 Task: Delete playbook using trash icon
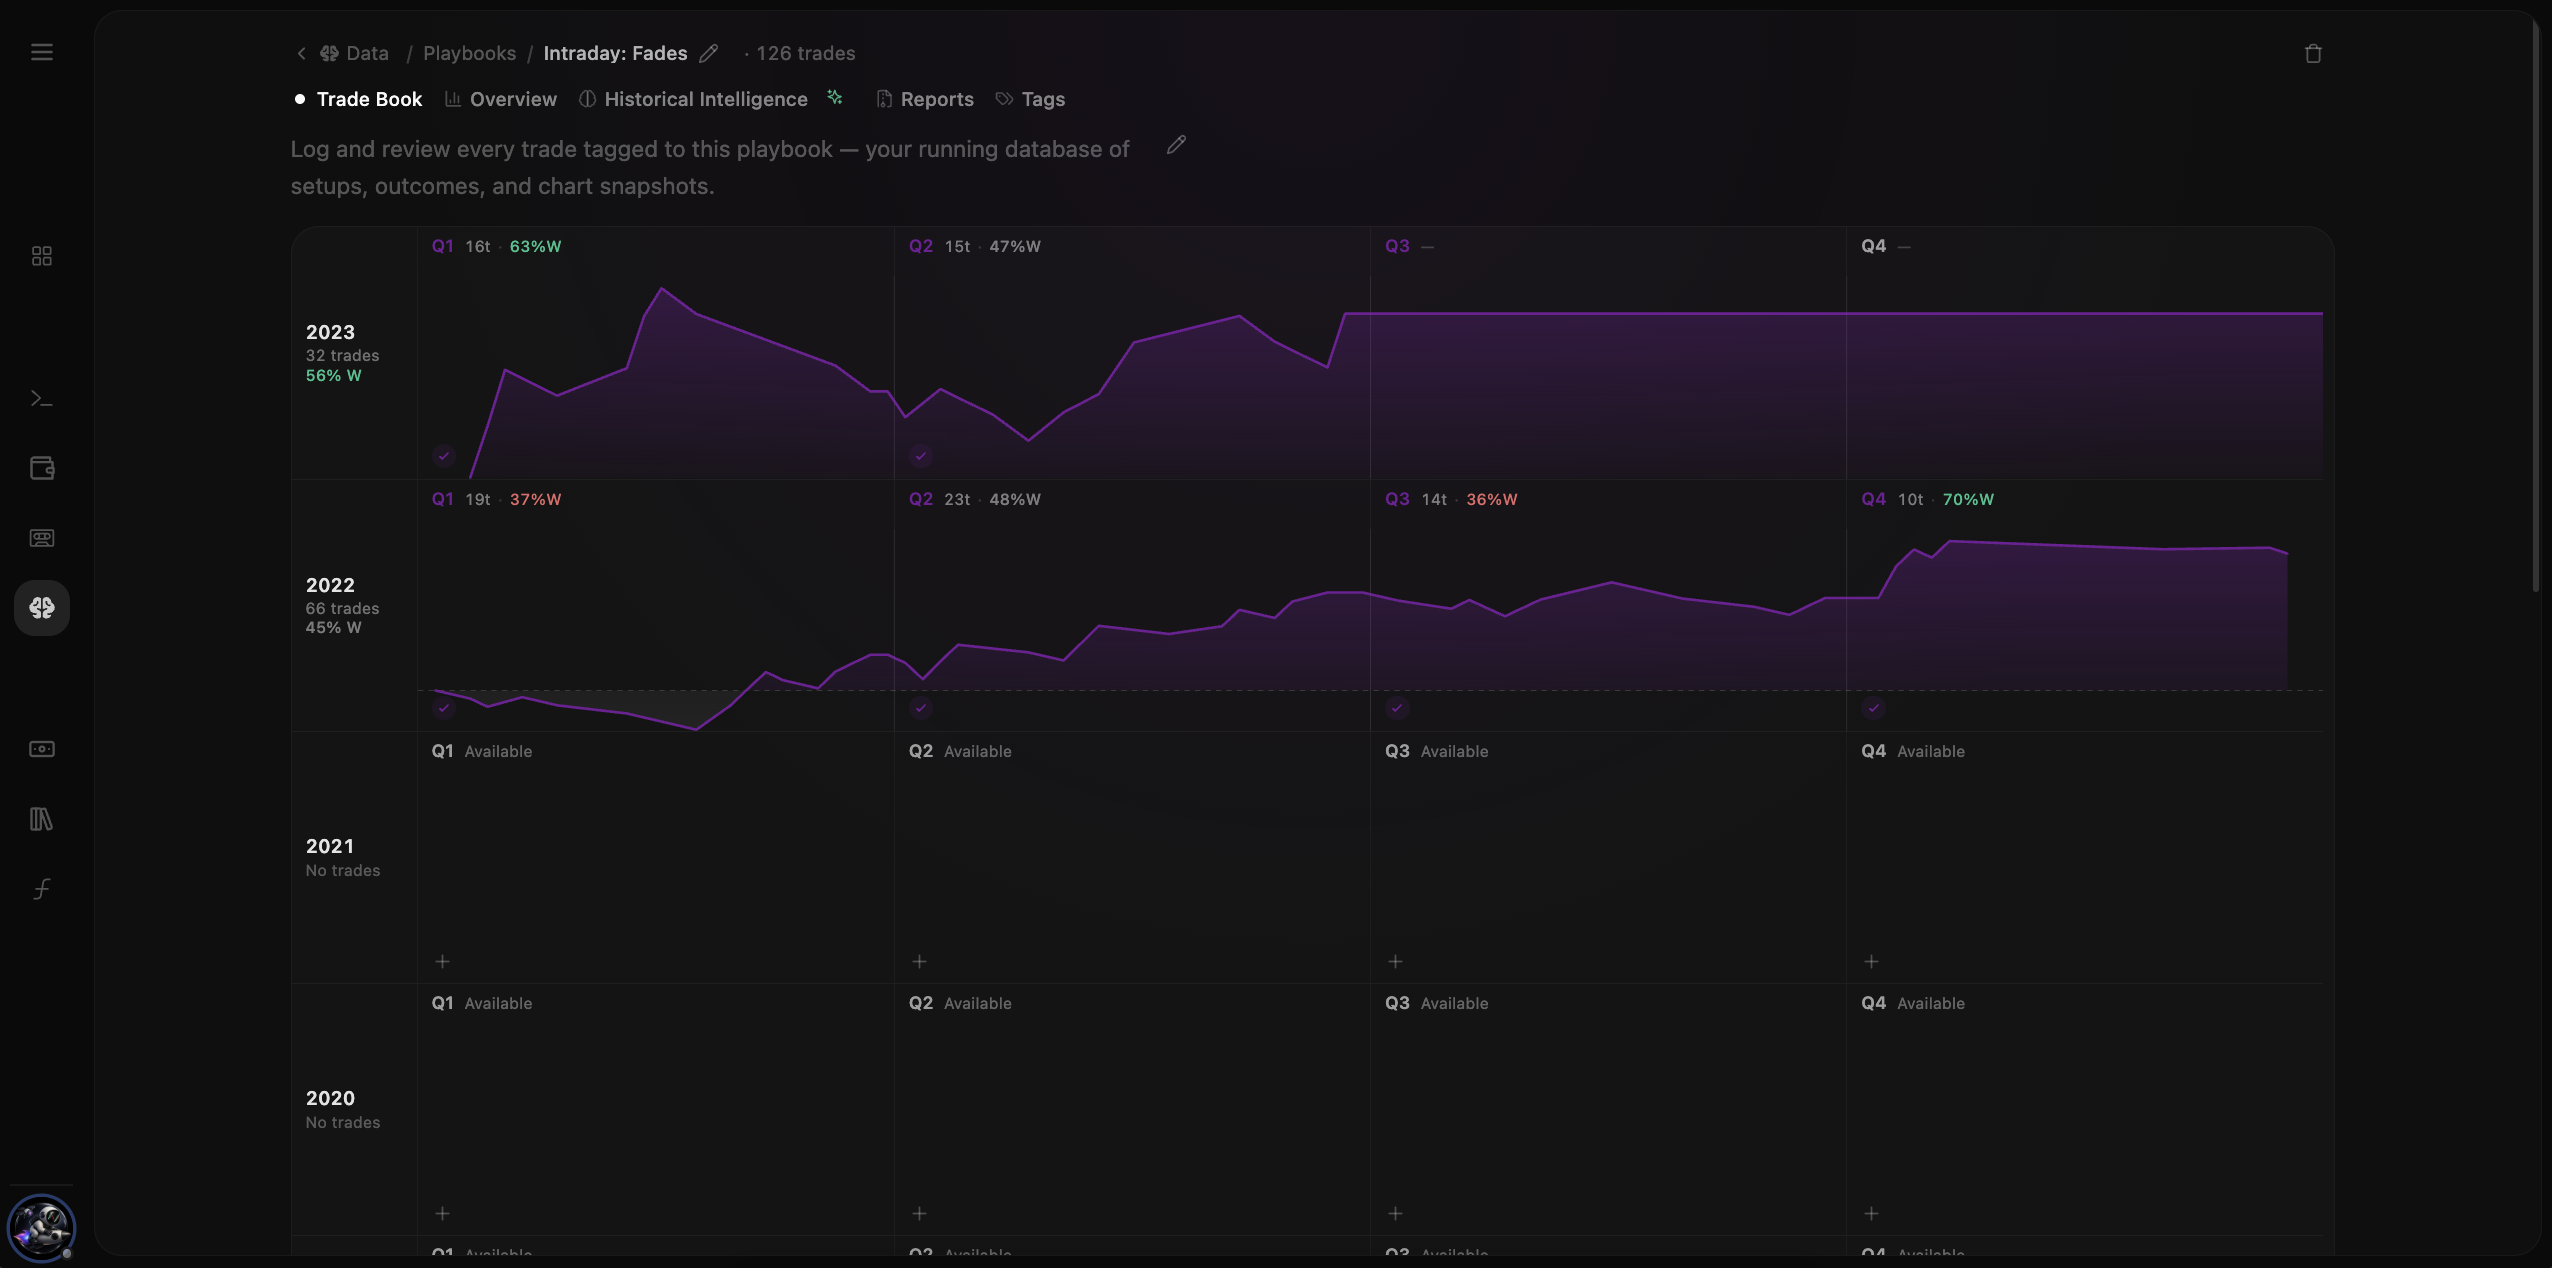(x=2313, y=54)
